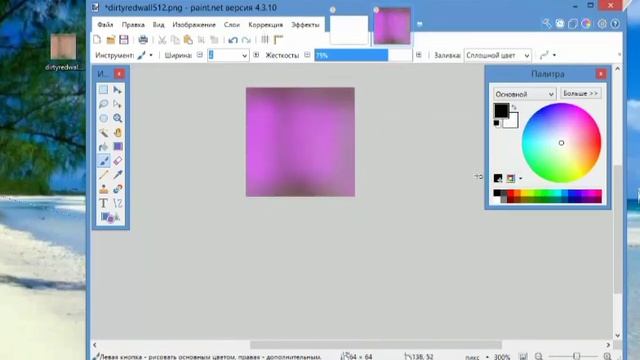Select the black primary color swatch
This screenshot has height=360, width=640.
[501, 110]
